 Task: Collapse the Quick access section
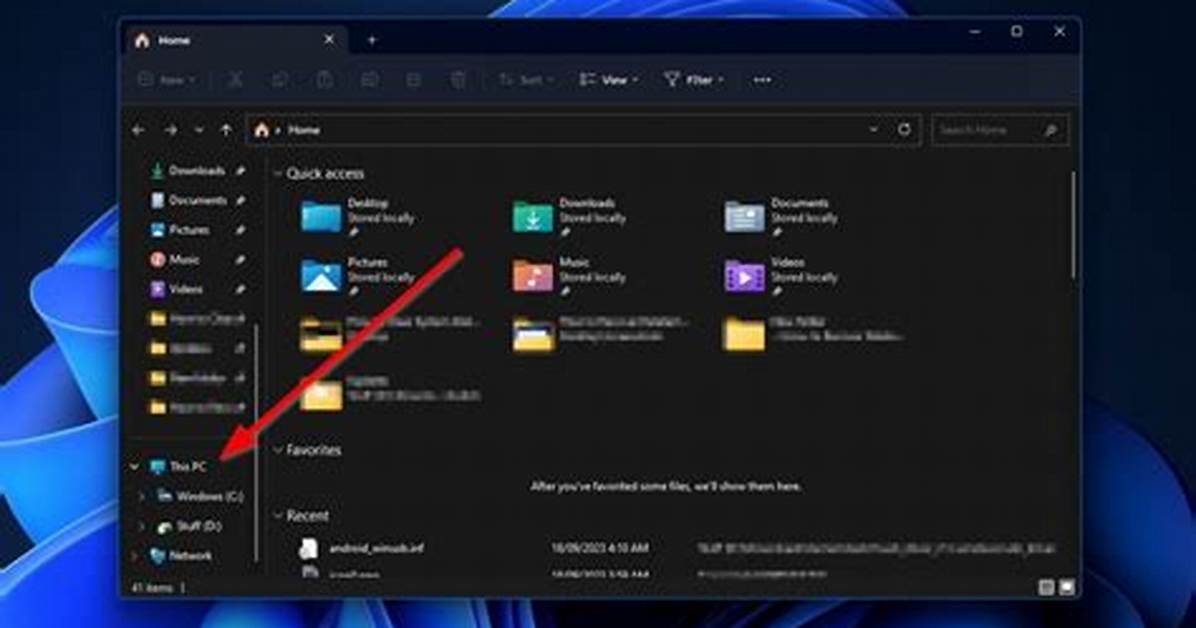tap(278, 174)
